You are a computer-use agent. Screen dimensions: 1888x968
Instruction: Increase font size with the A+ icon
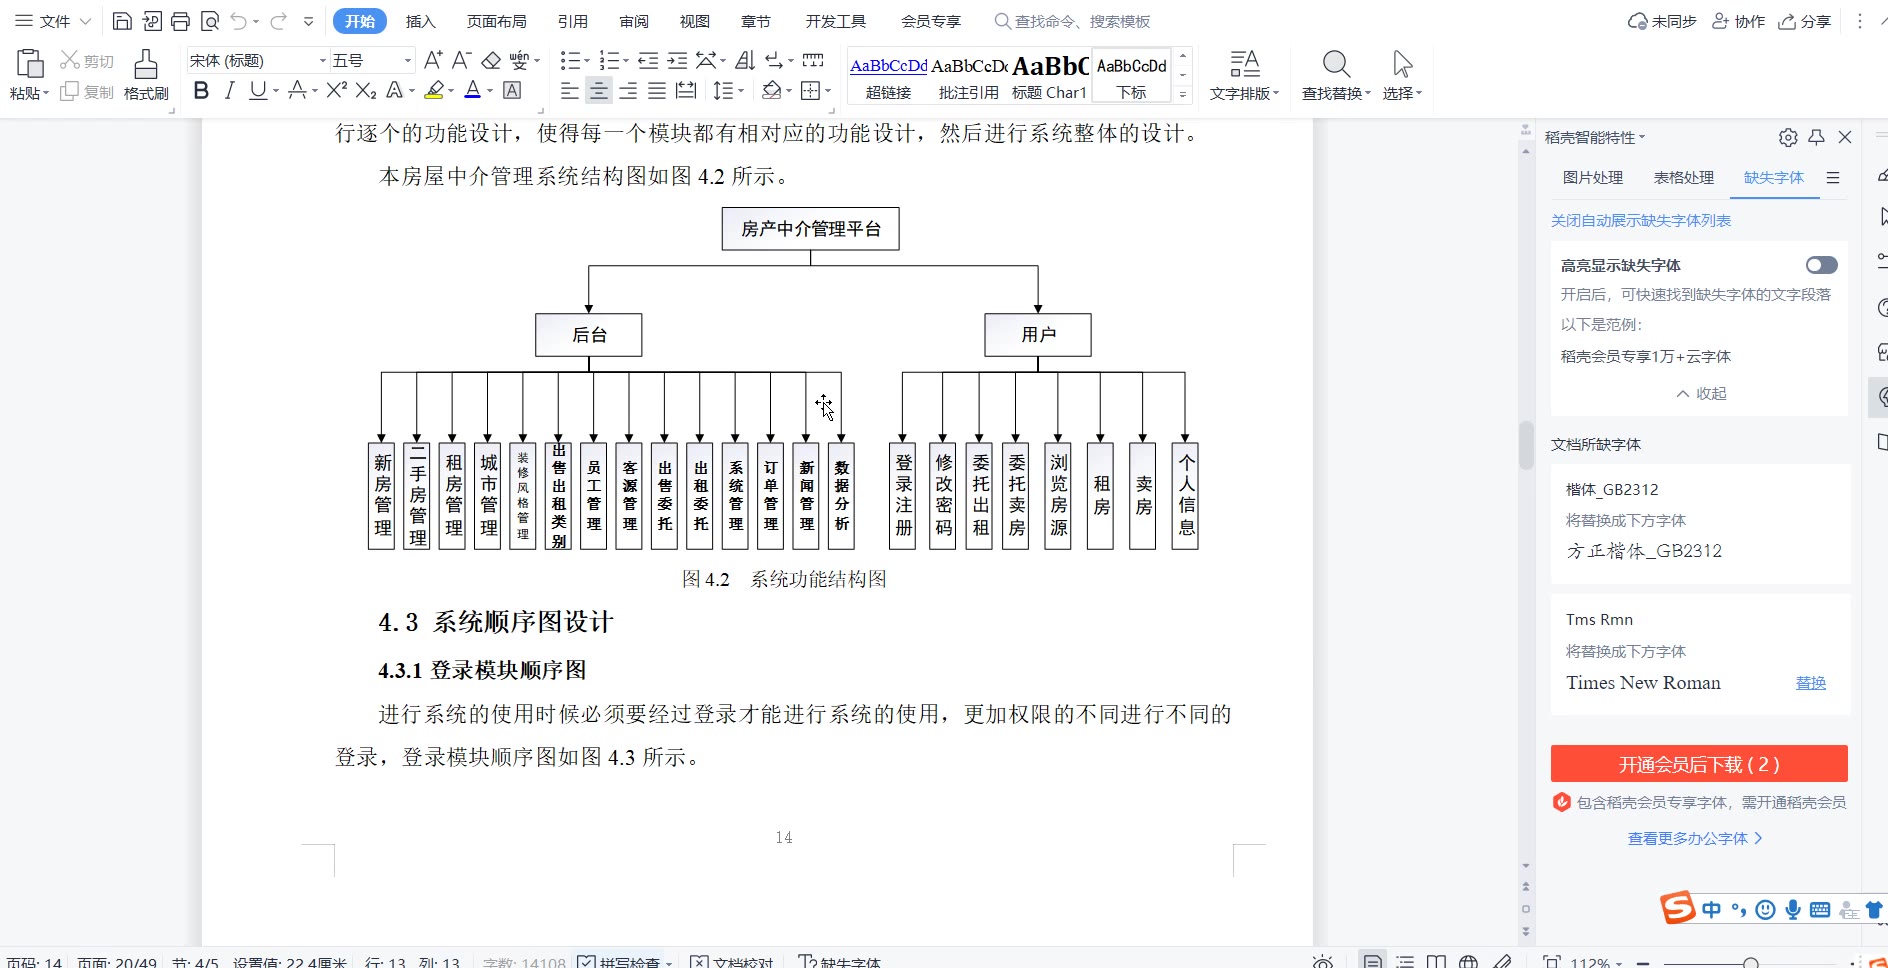(433, 60)
